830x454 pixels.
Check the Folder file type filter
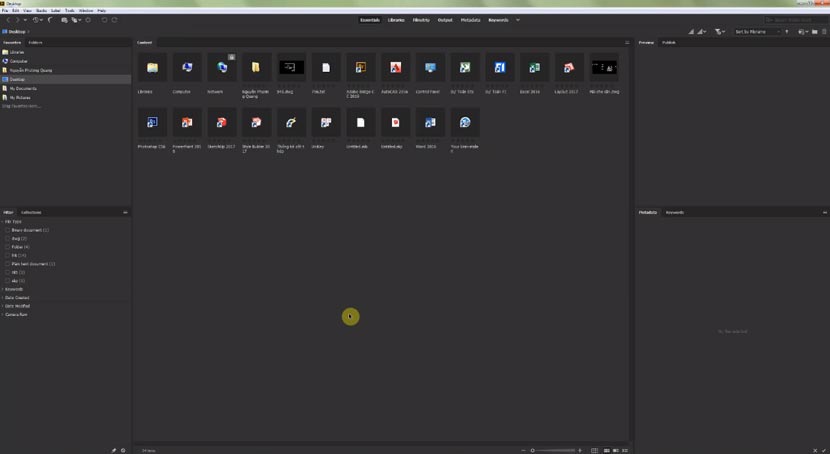[x=7, y=247]
